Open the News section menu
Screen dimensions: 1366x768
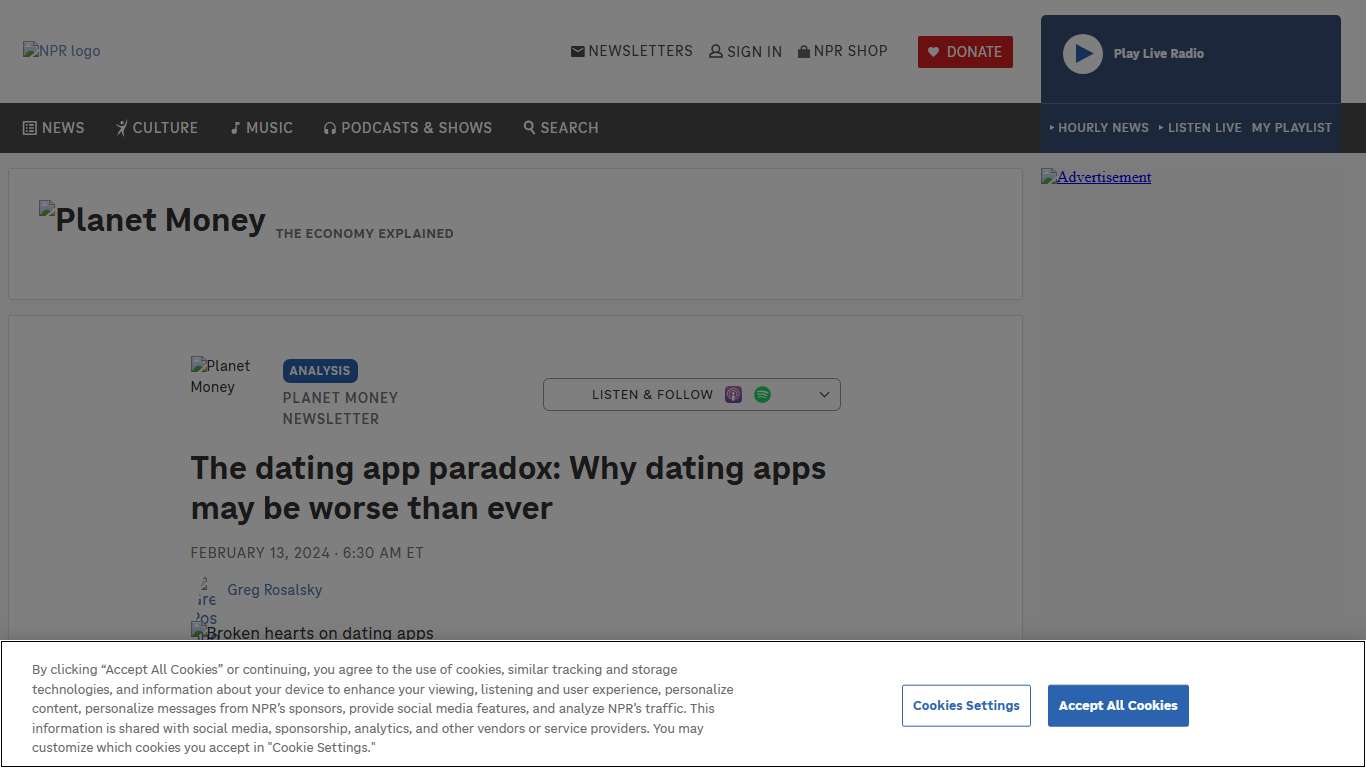point(54,127)
